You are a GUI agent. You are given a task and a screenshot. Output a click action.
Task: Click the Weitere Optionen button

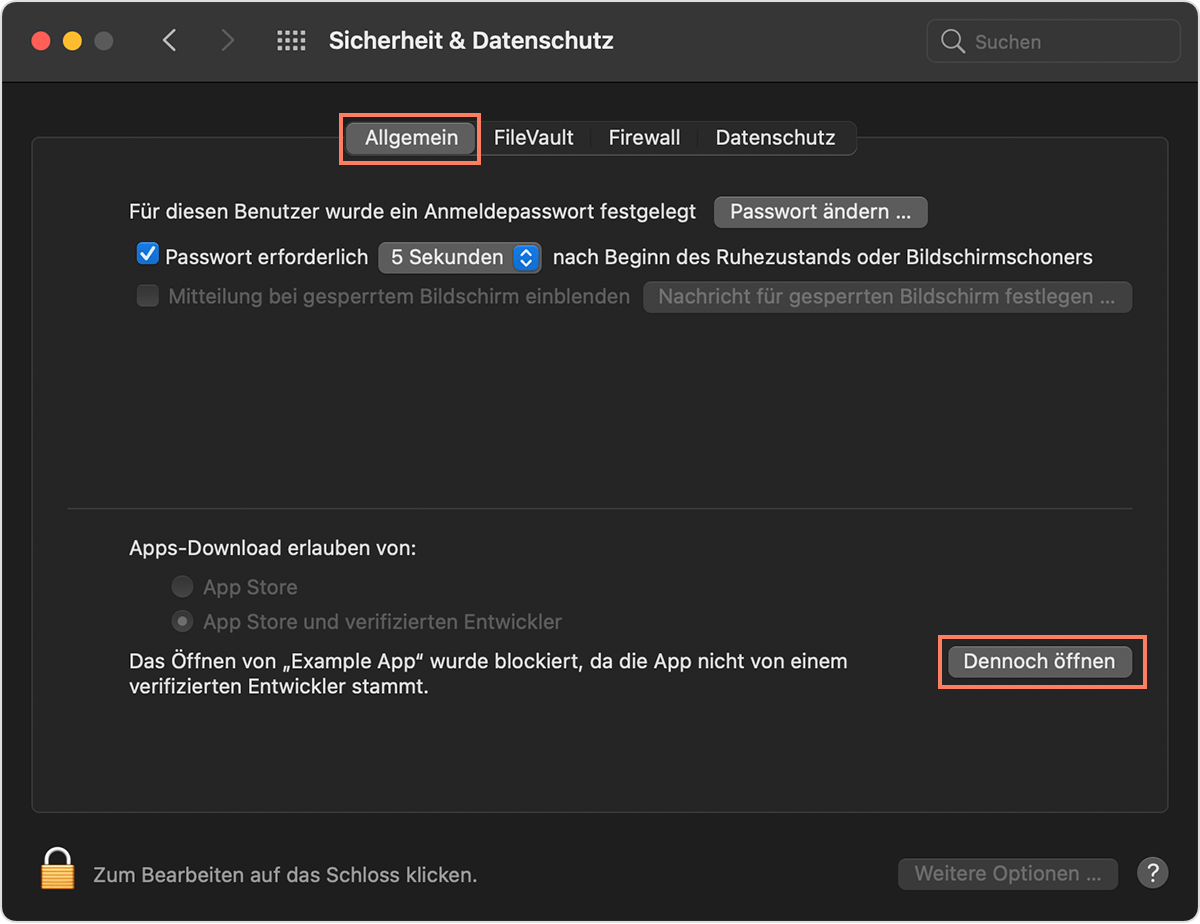(1008, 874)
